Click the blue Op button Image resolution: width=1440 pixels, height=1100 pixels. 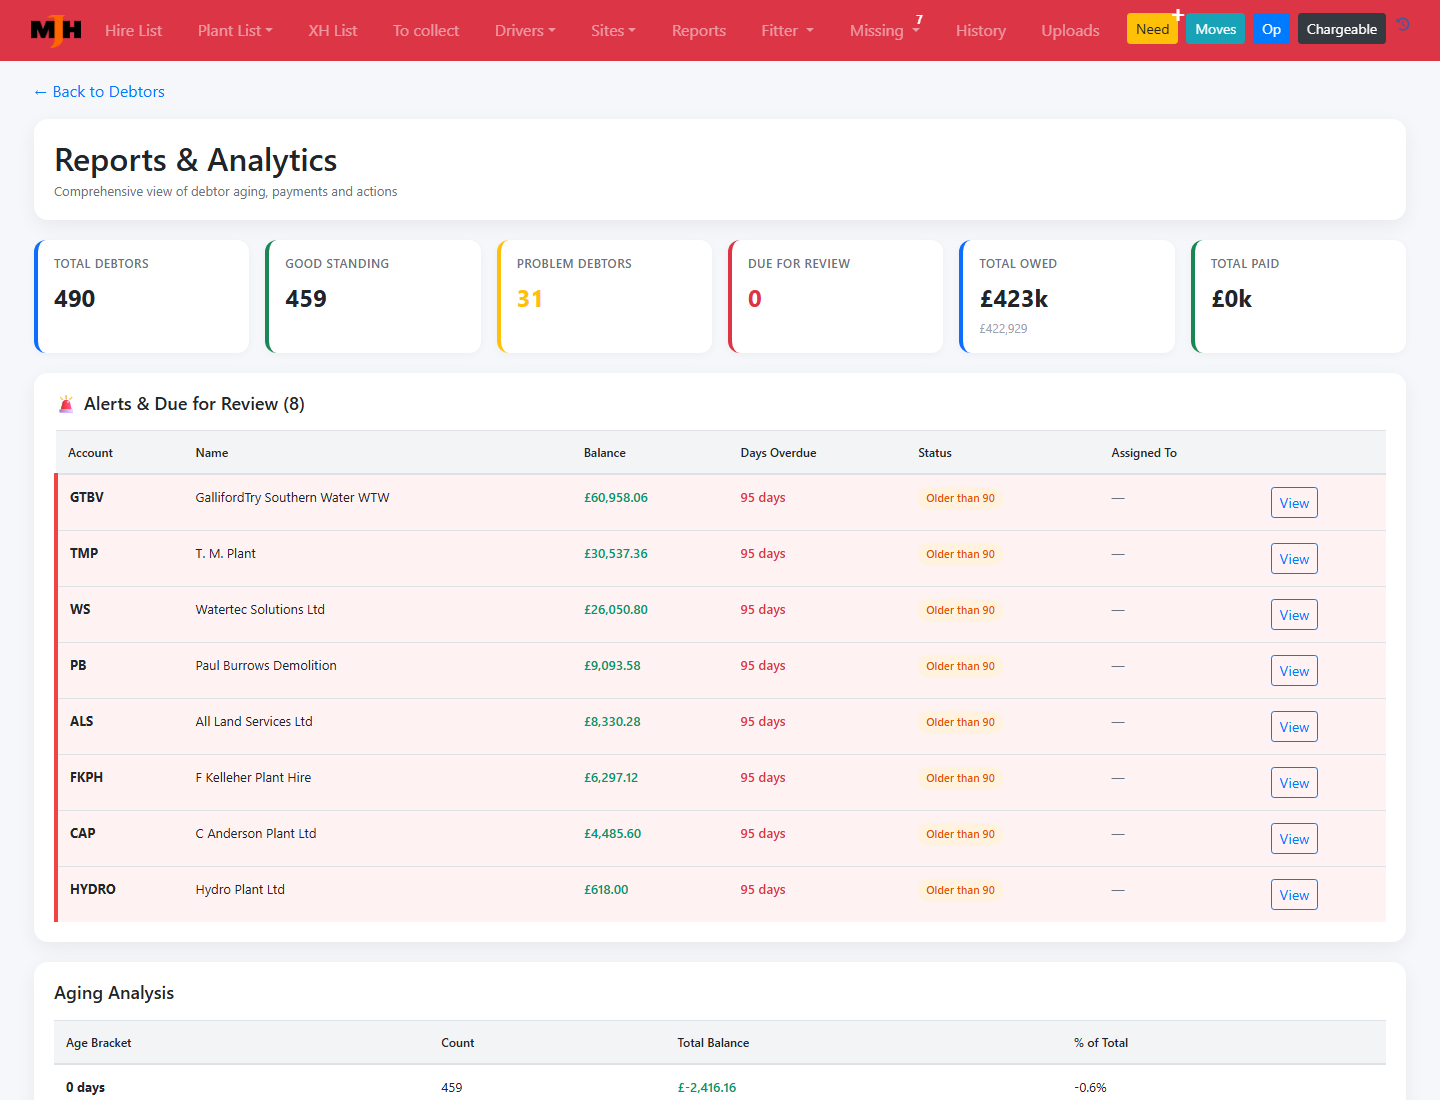(1271, 29)
